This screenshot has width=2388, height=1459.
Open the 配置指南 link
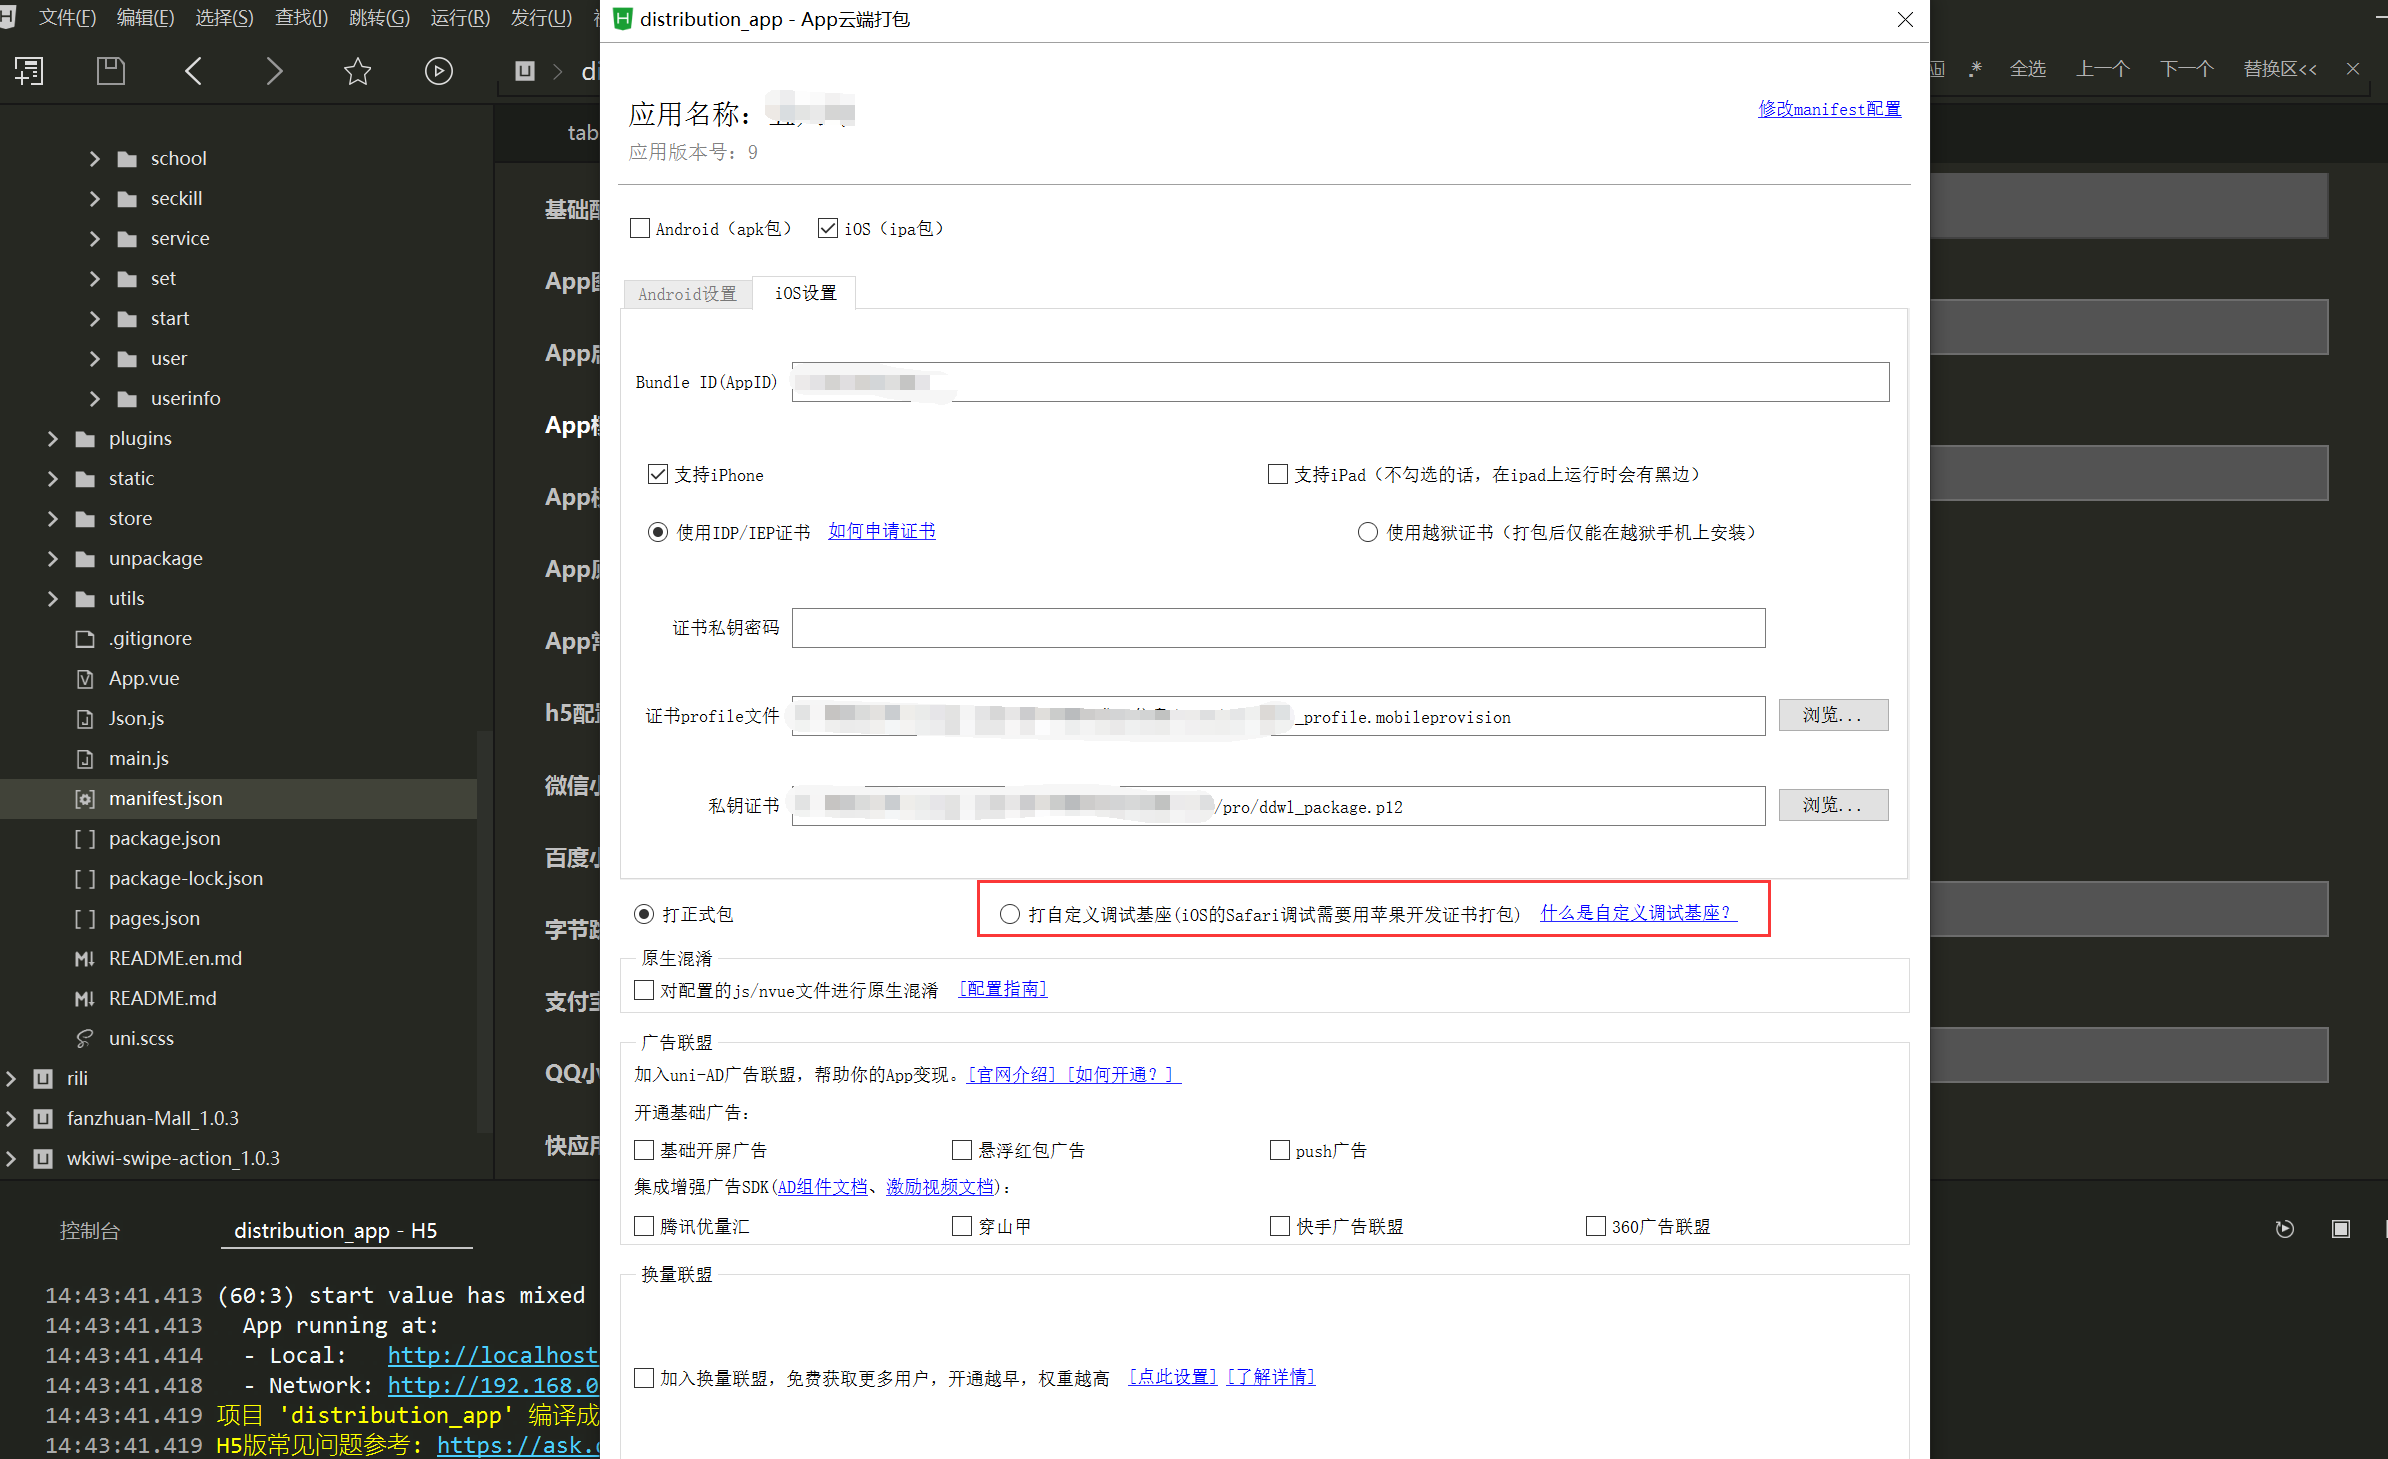click(1003, 989)
